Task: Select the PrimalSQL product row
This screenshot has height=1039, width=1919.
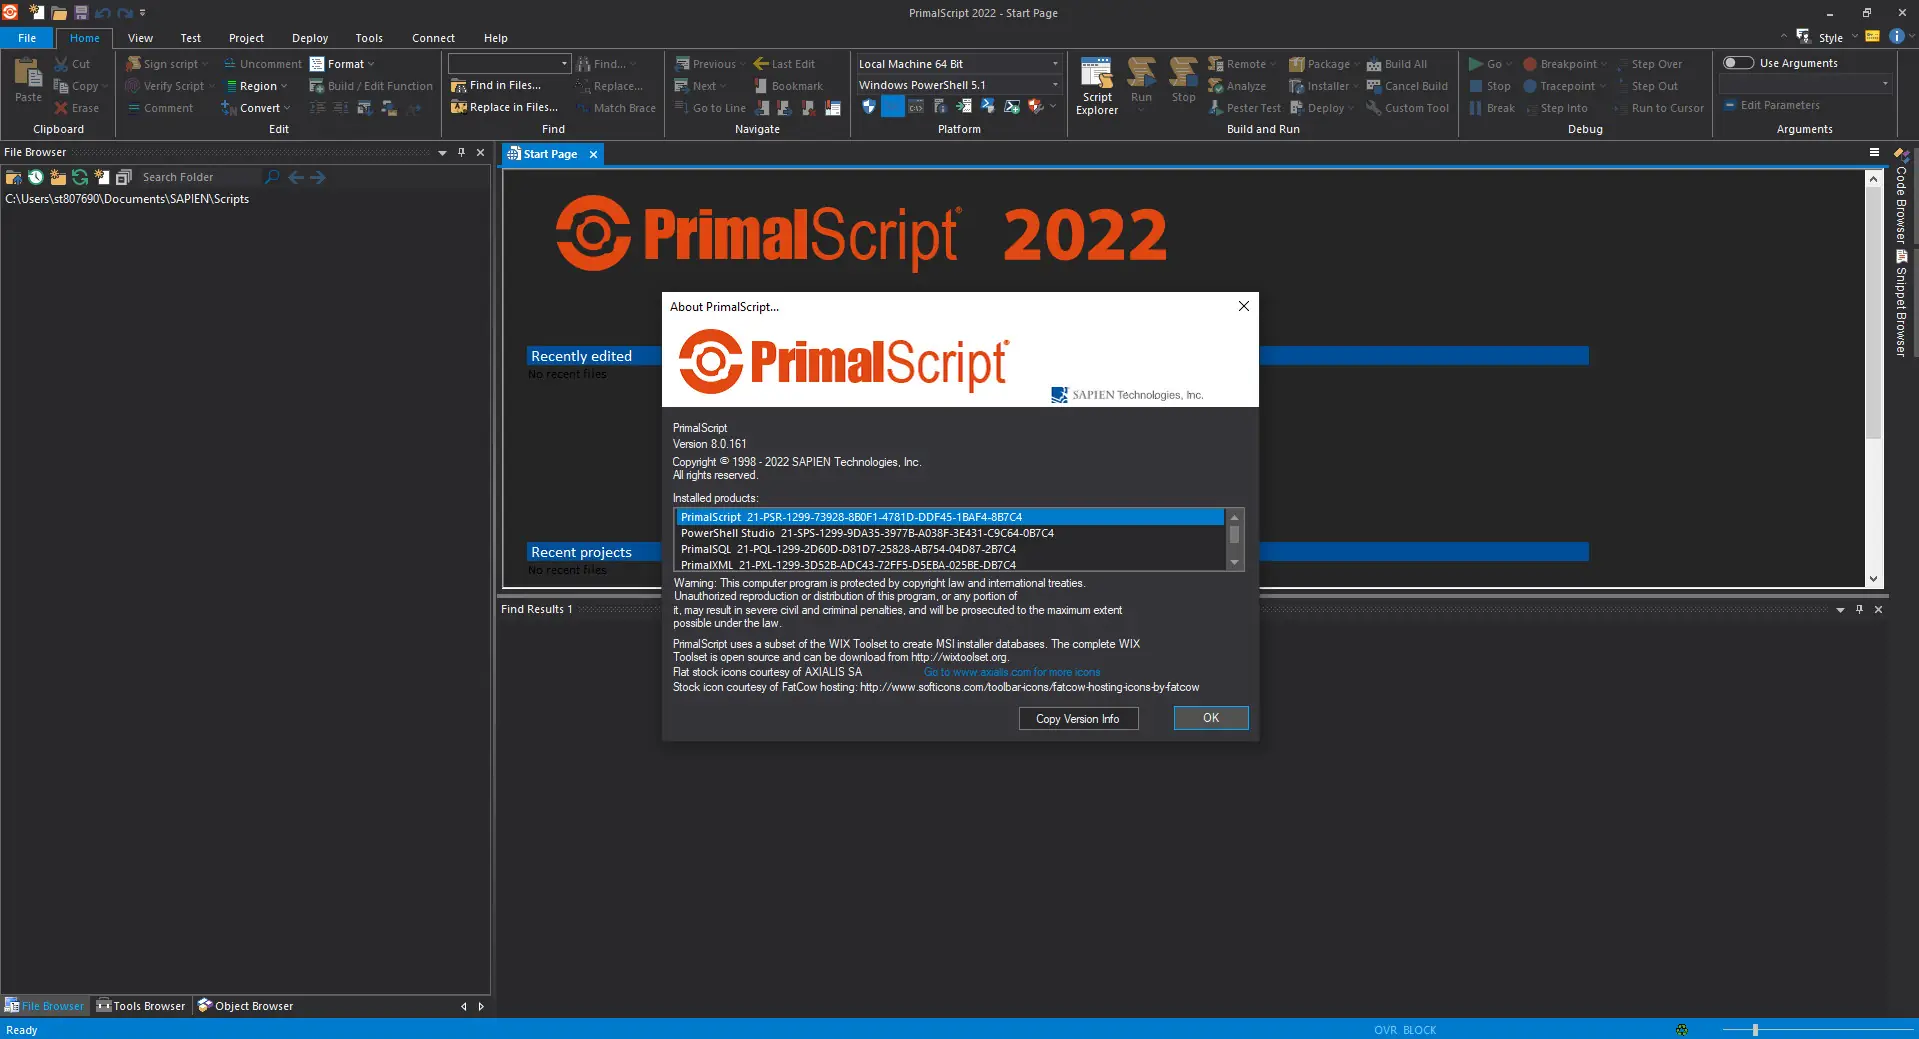Action: coord(950,549)
